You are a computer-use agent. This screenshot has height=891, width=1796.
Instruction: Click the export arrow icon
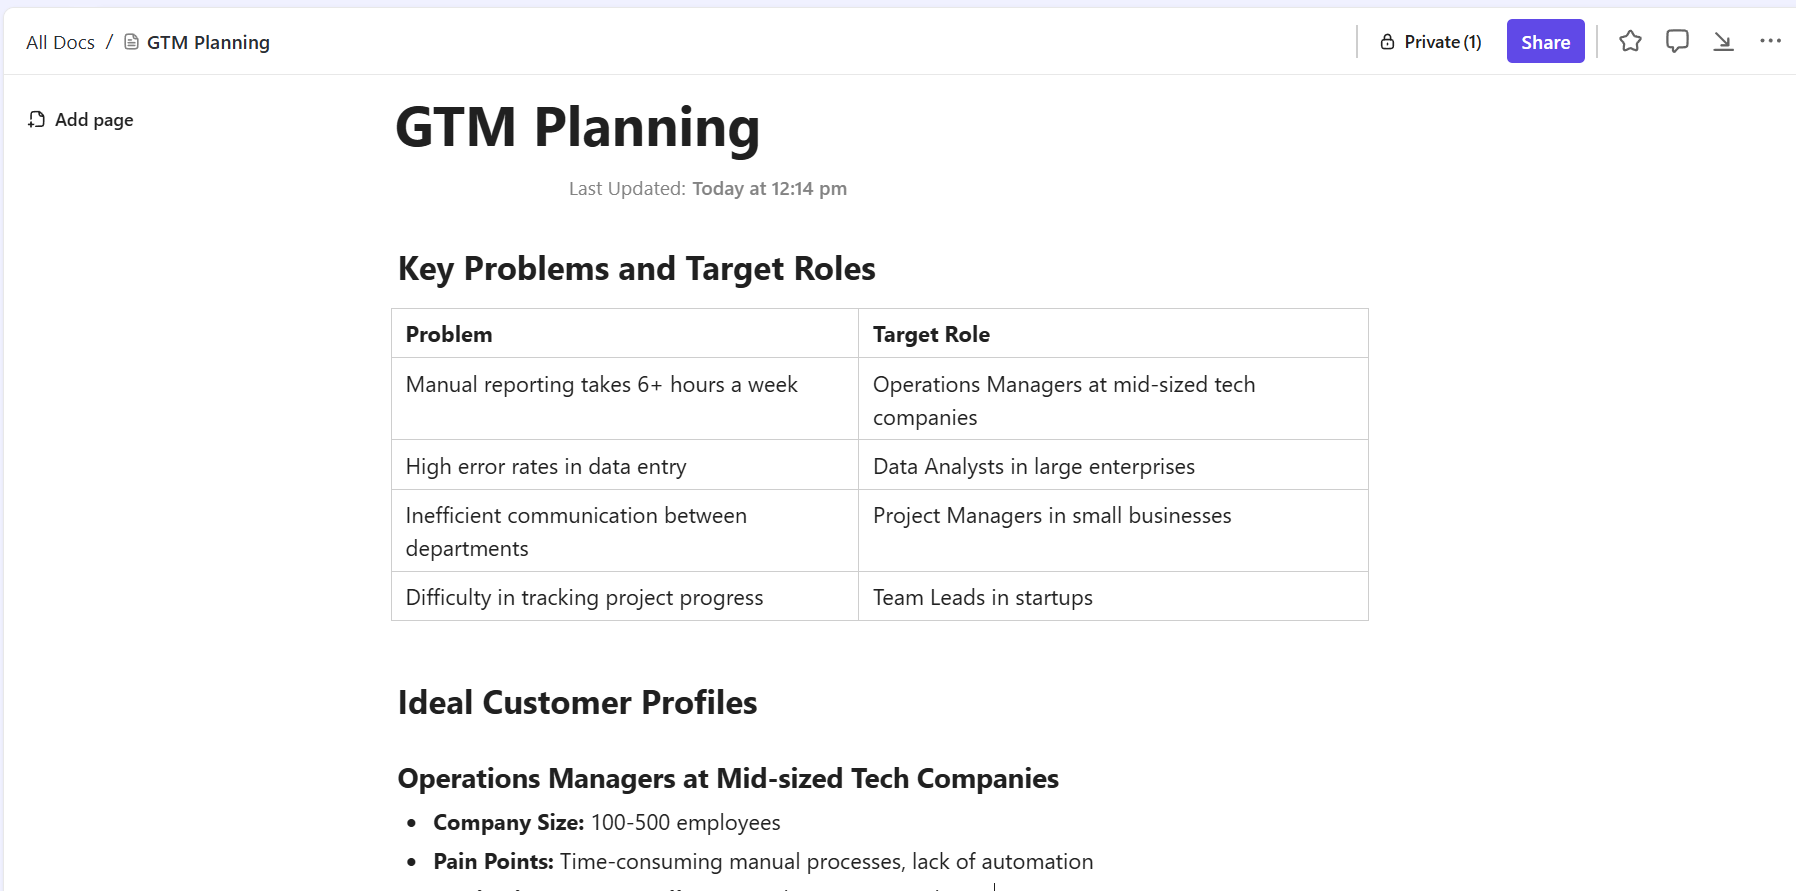1724,41
